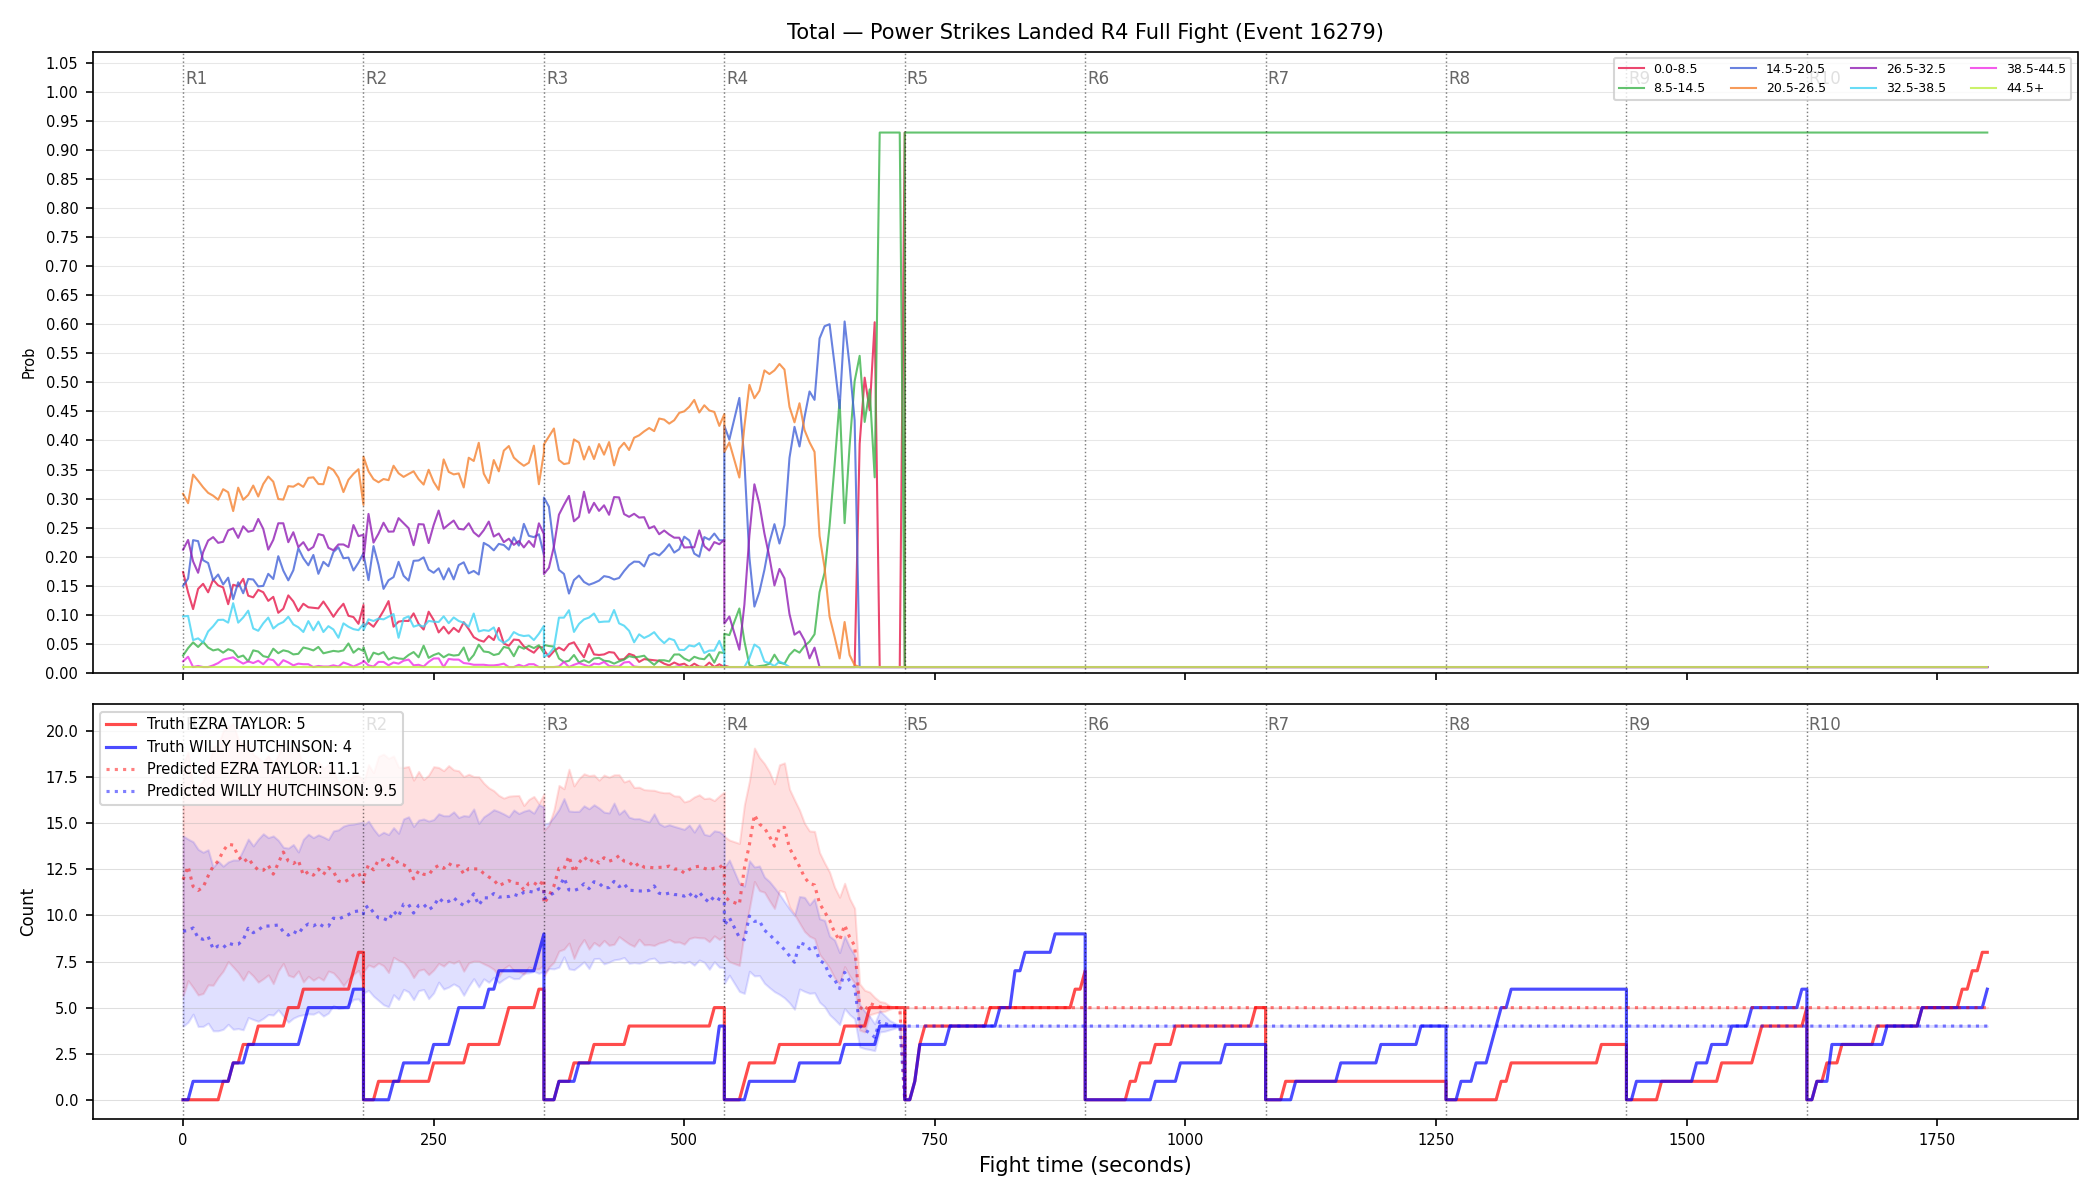Screen dimensions: 2100x1200
Task: Select the 26.5-32.5 legend entry
Action: pos(1898,69)
